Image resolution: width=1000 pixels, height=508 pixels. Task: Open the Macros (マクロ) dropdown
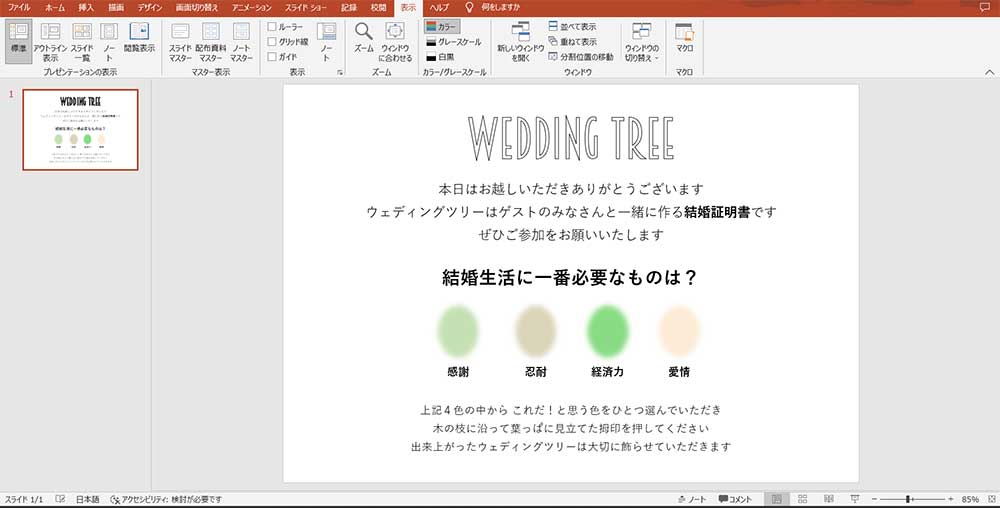[x=684, y=38]
